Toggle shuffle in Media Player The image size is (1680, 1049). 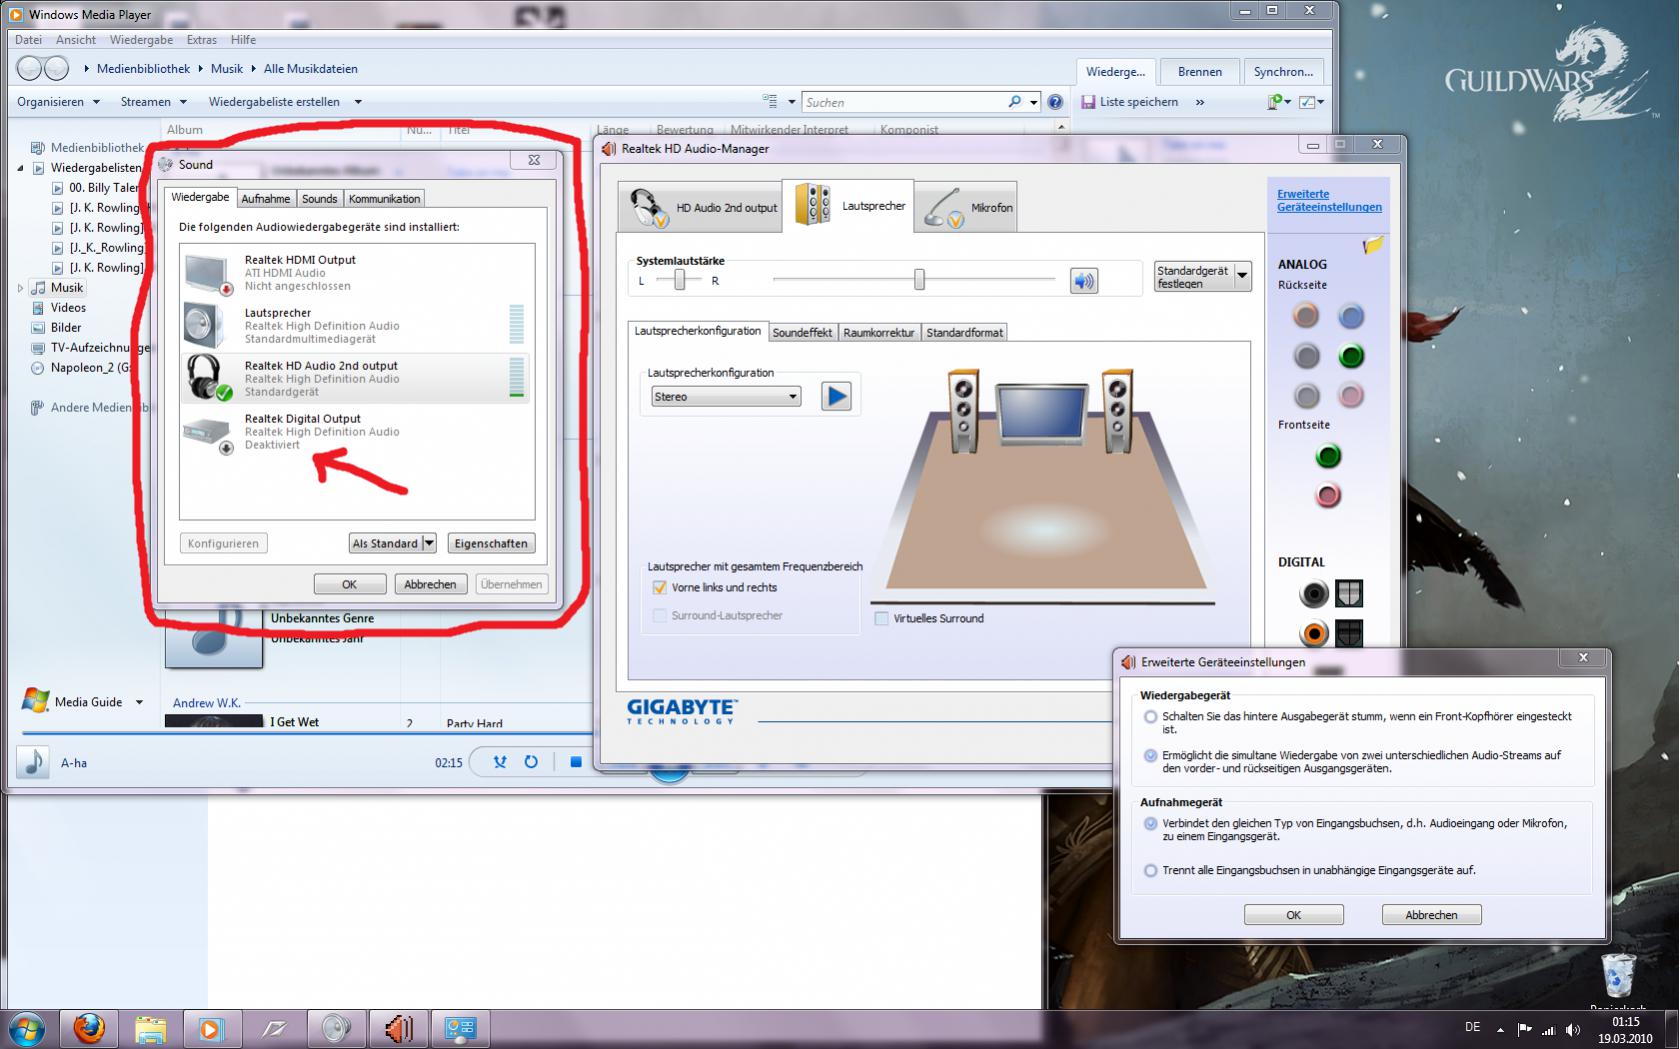(500, 762)
